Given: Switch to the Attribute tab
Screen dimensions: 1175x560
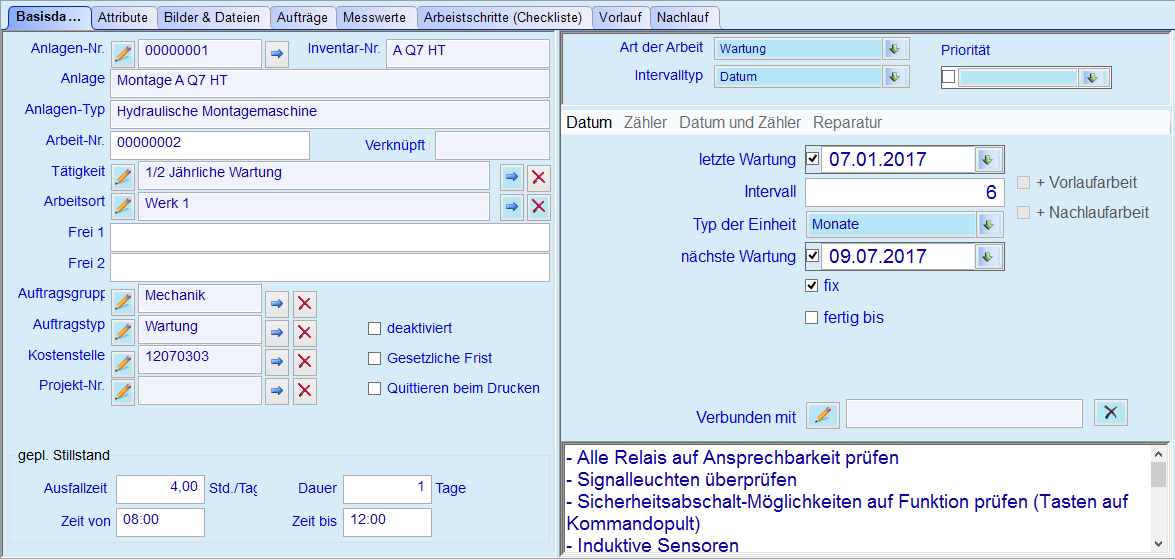Looking at the screenshot, I should click(x=124, y=17).
